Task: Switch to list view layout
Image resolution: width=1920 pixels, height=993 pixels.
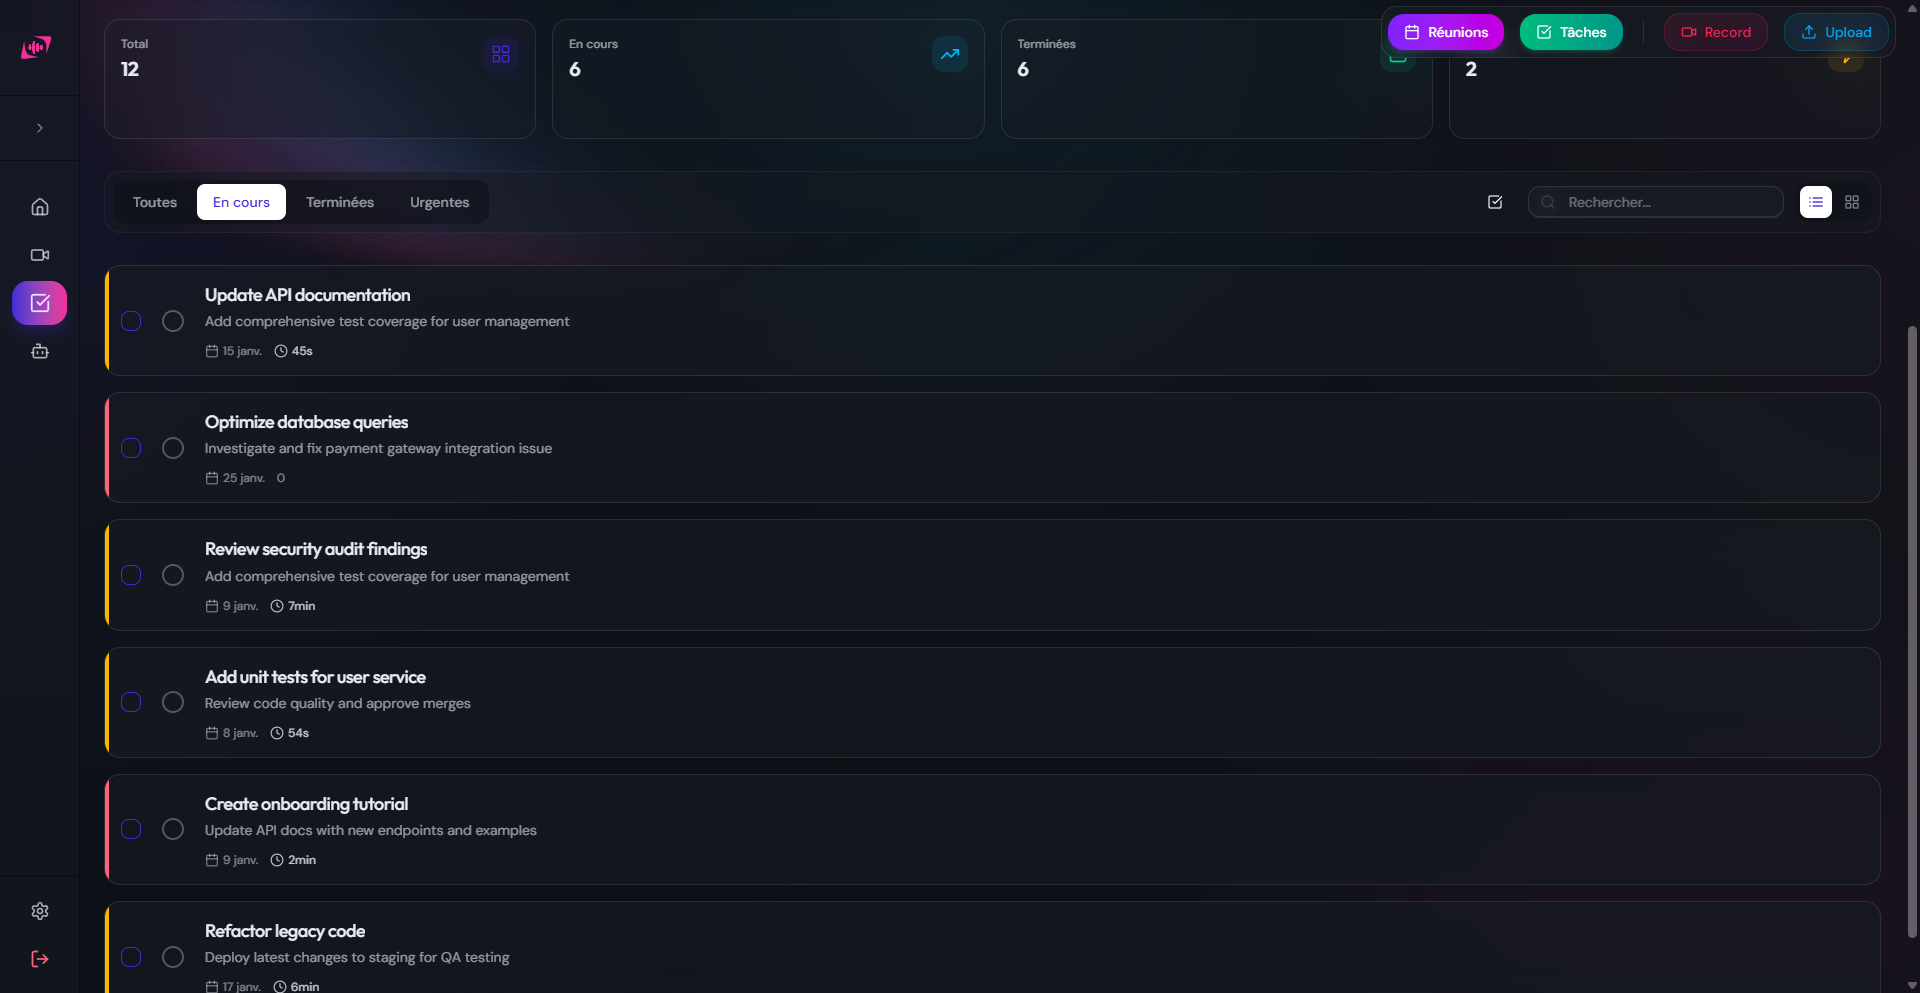Action: pyautogui.click(x=1816, y=202)
